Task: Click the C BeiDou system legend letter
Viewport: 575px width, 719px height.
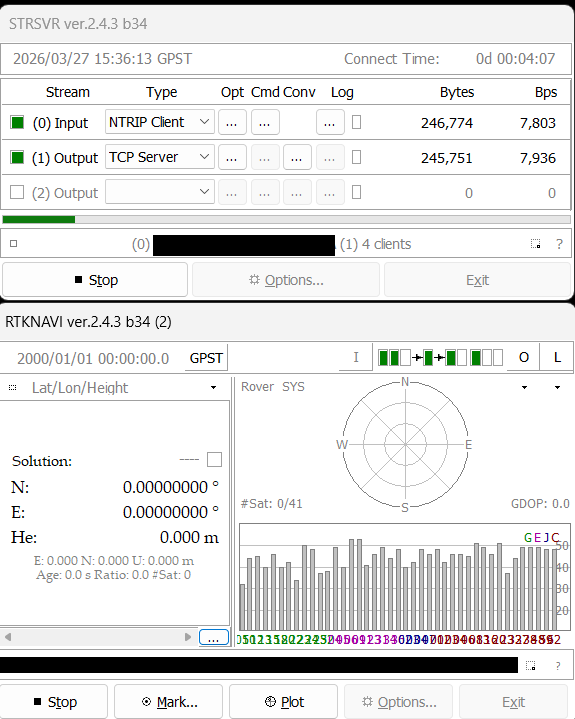Action: click(555, 537)
